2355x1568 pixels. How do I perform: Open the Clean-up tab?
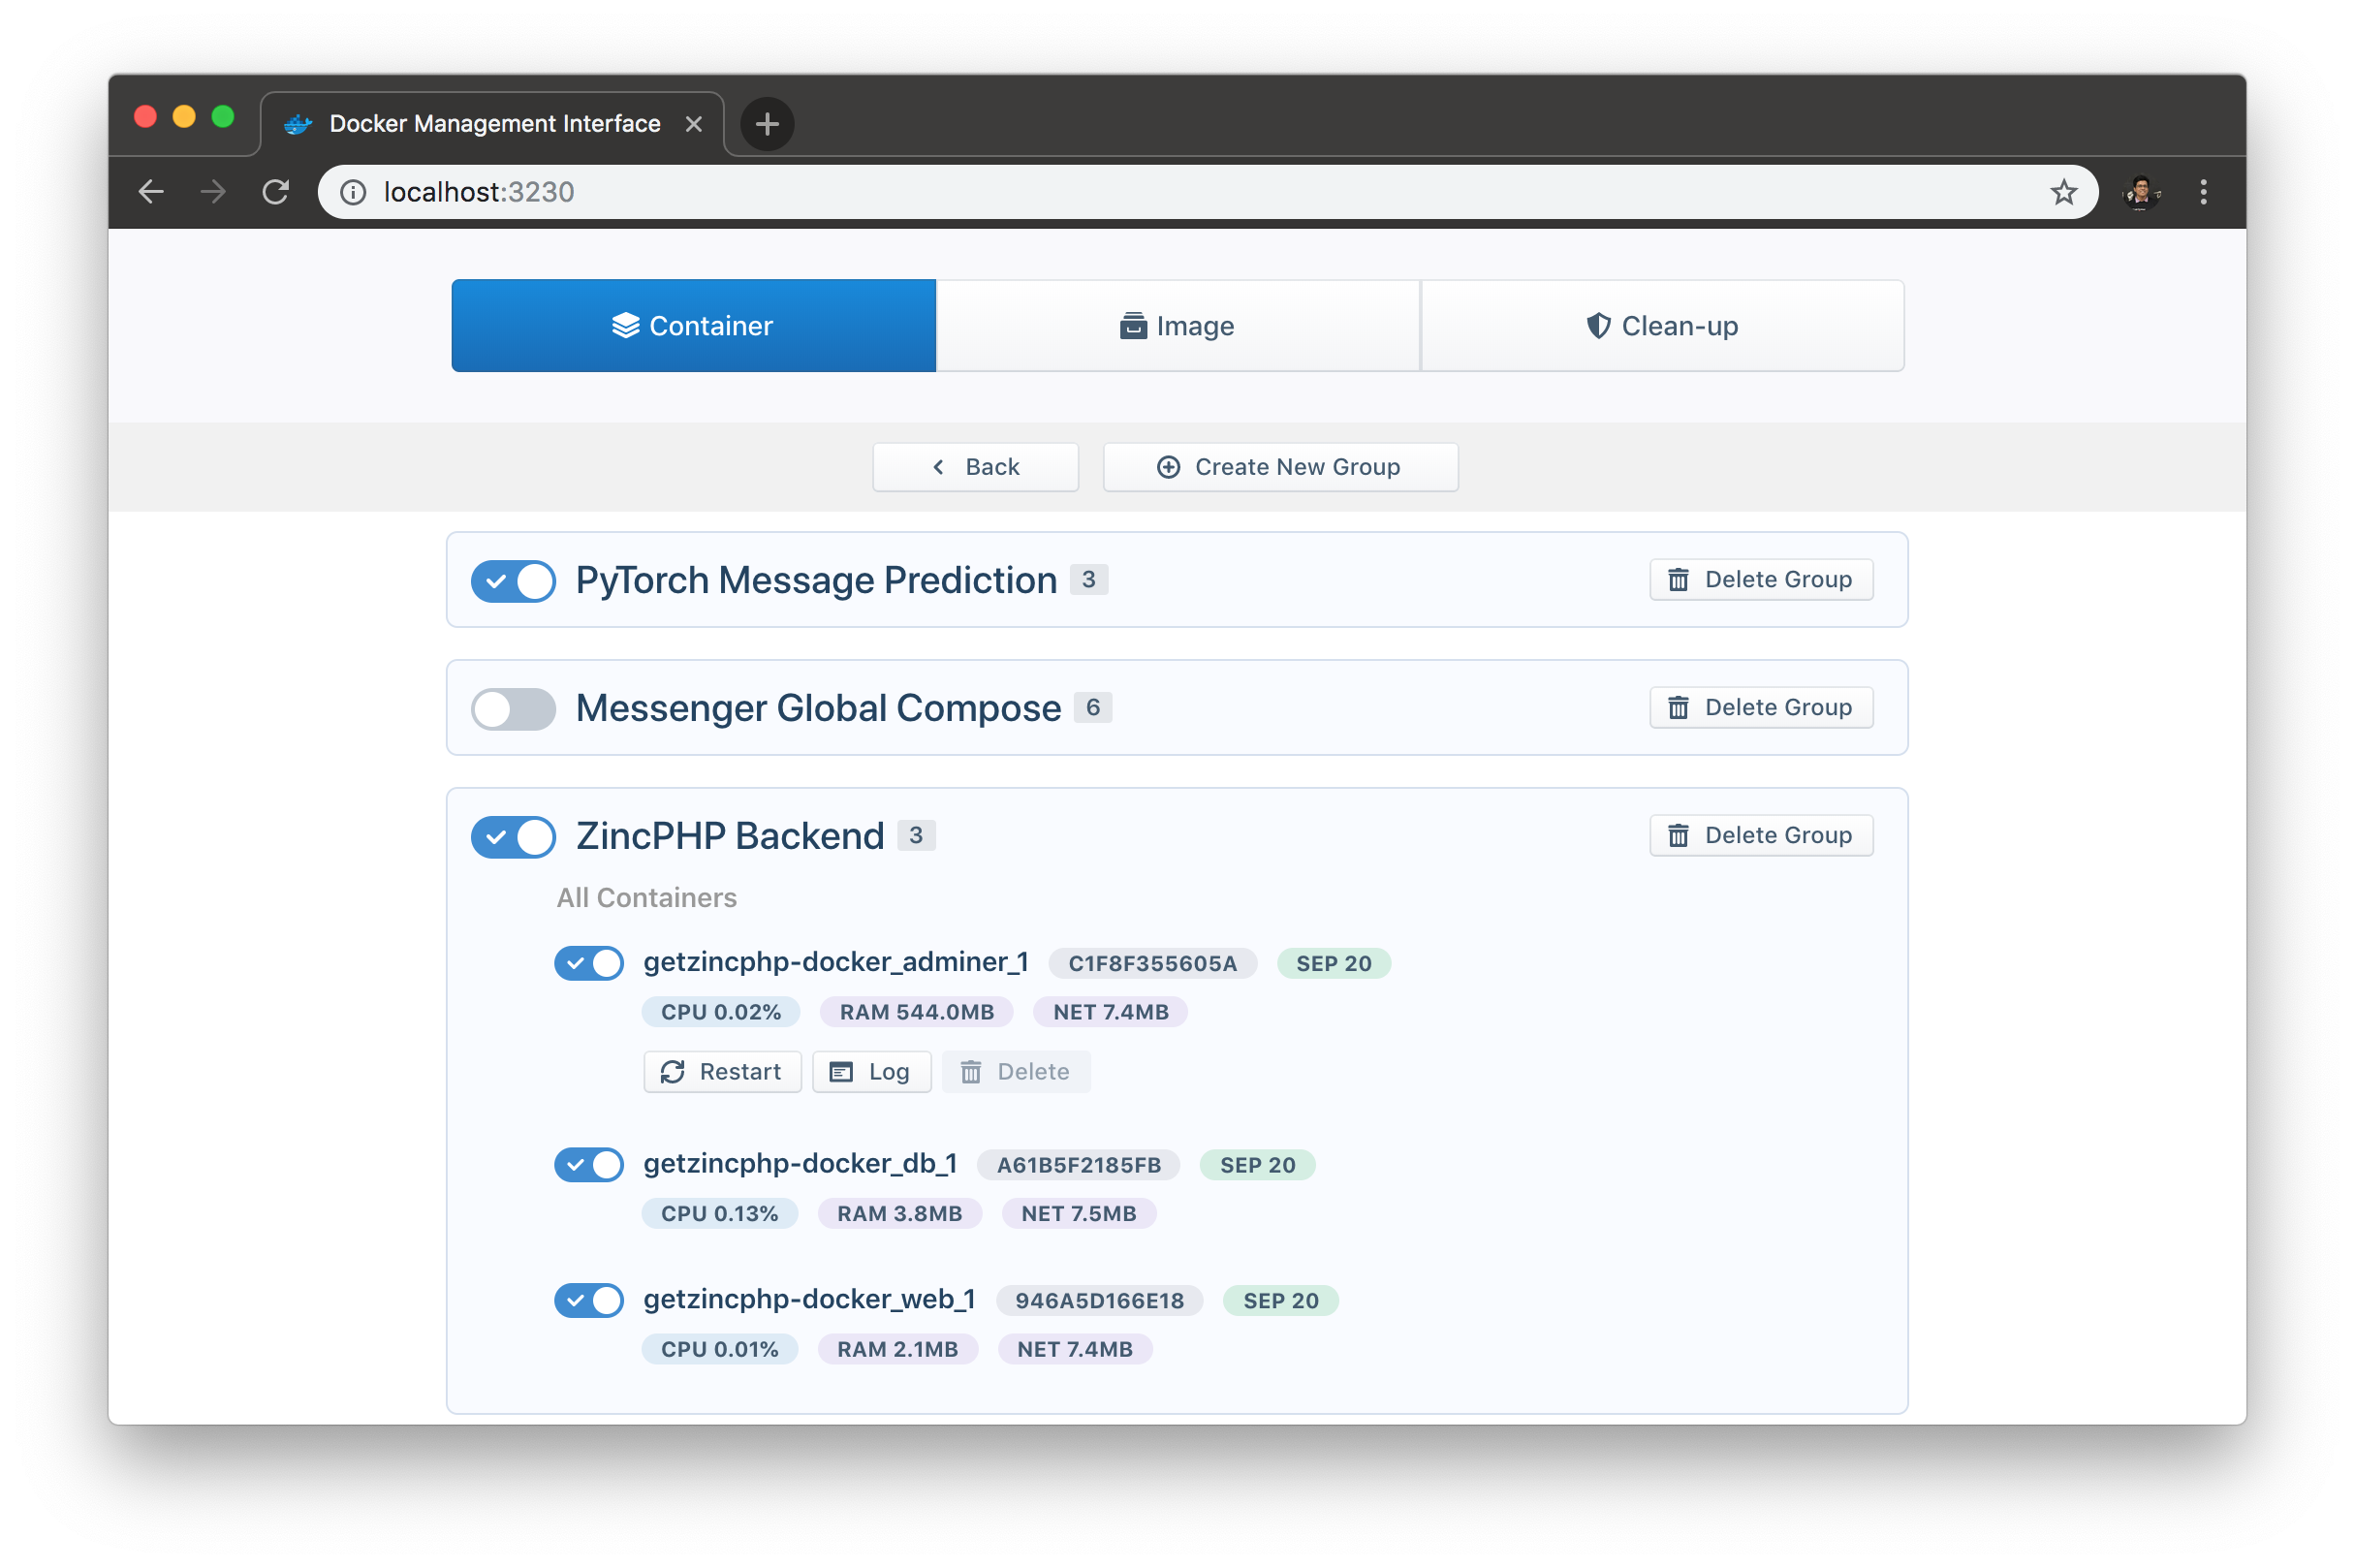tap(1662, 326)
